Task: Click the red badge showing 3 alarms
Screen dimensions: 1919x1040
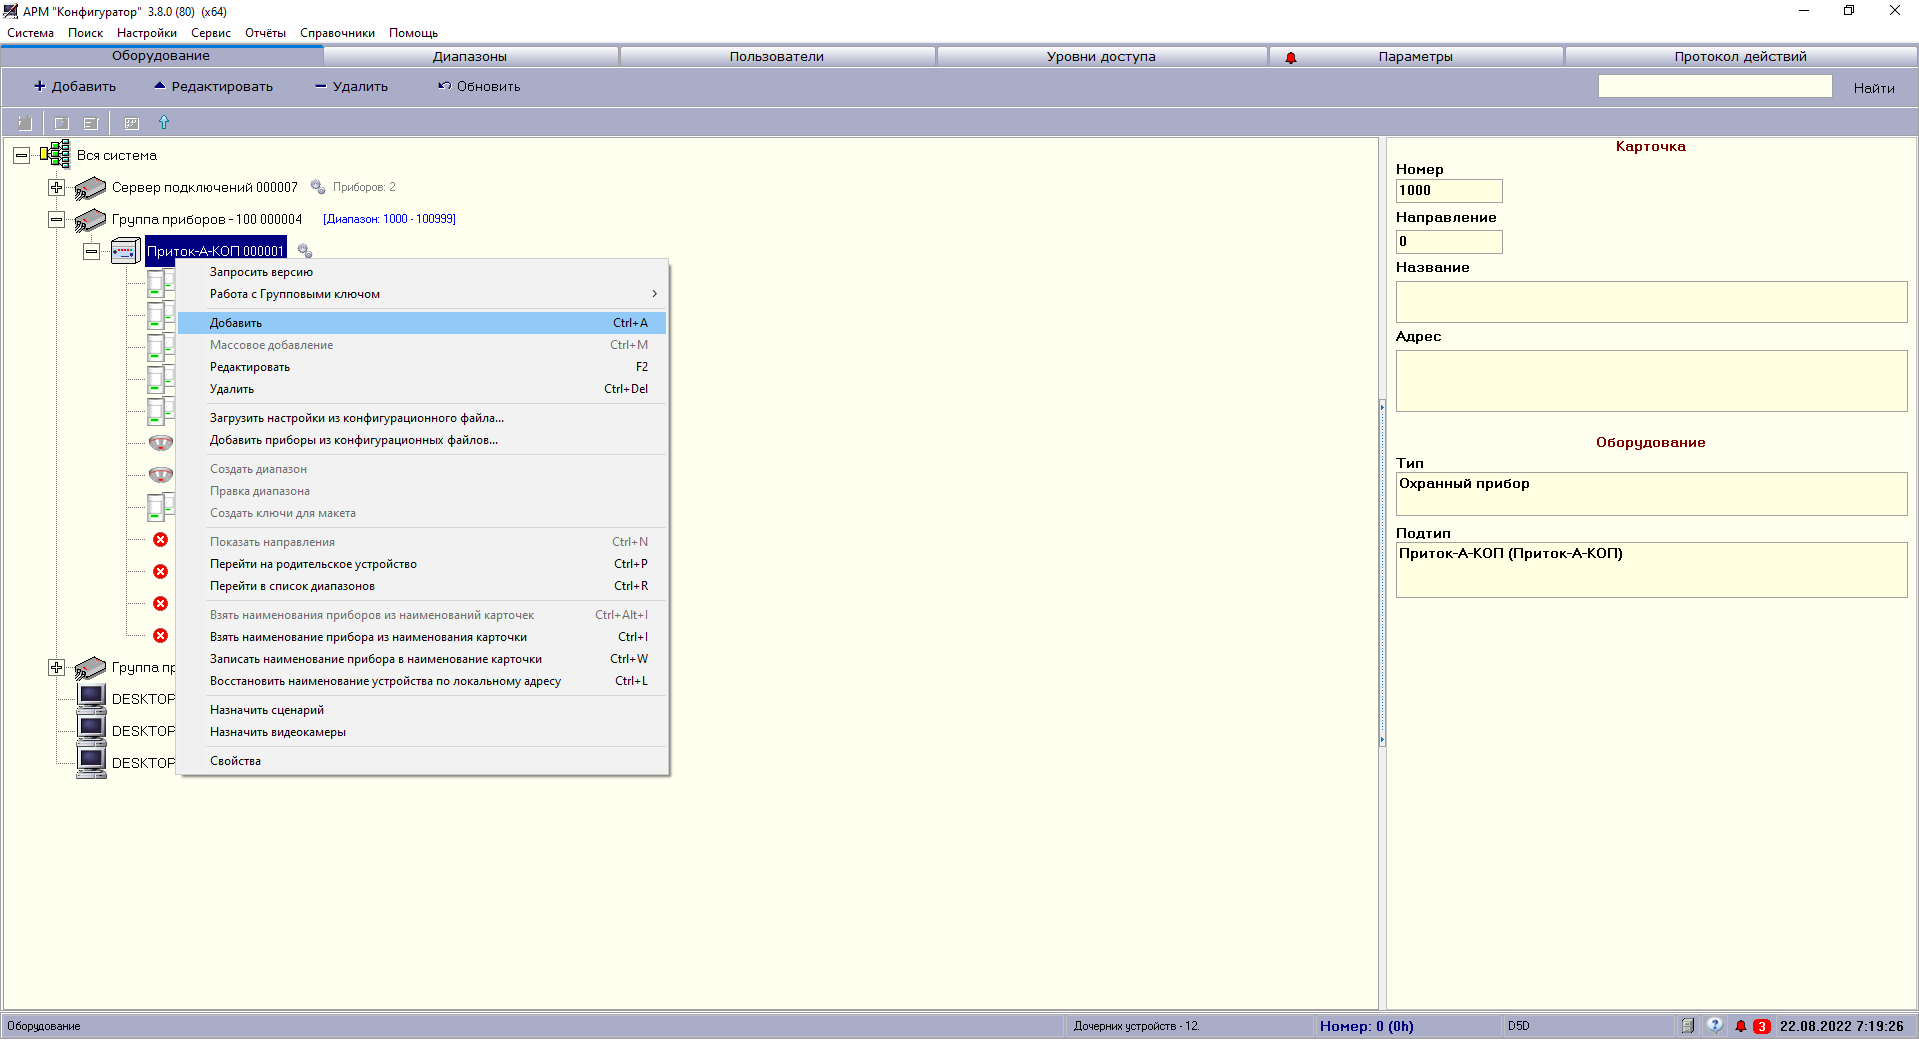Action: (x=1762, y=1026)
